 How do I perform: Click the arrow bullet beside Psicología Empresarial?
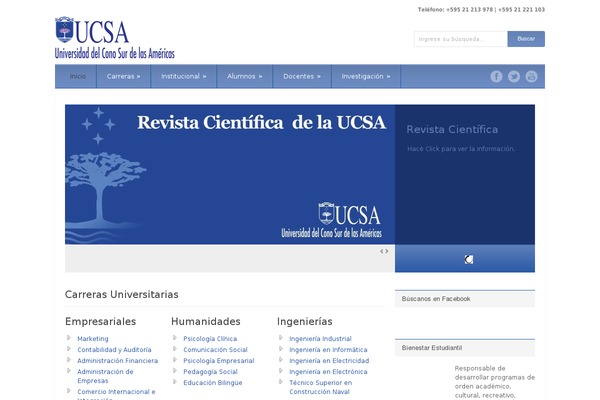coord(175,360)
